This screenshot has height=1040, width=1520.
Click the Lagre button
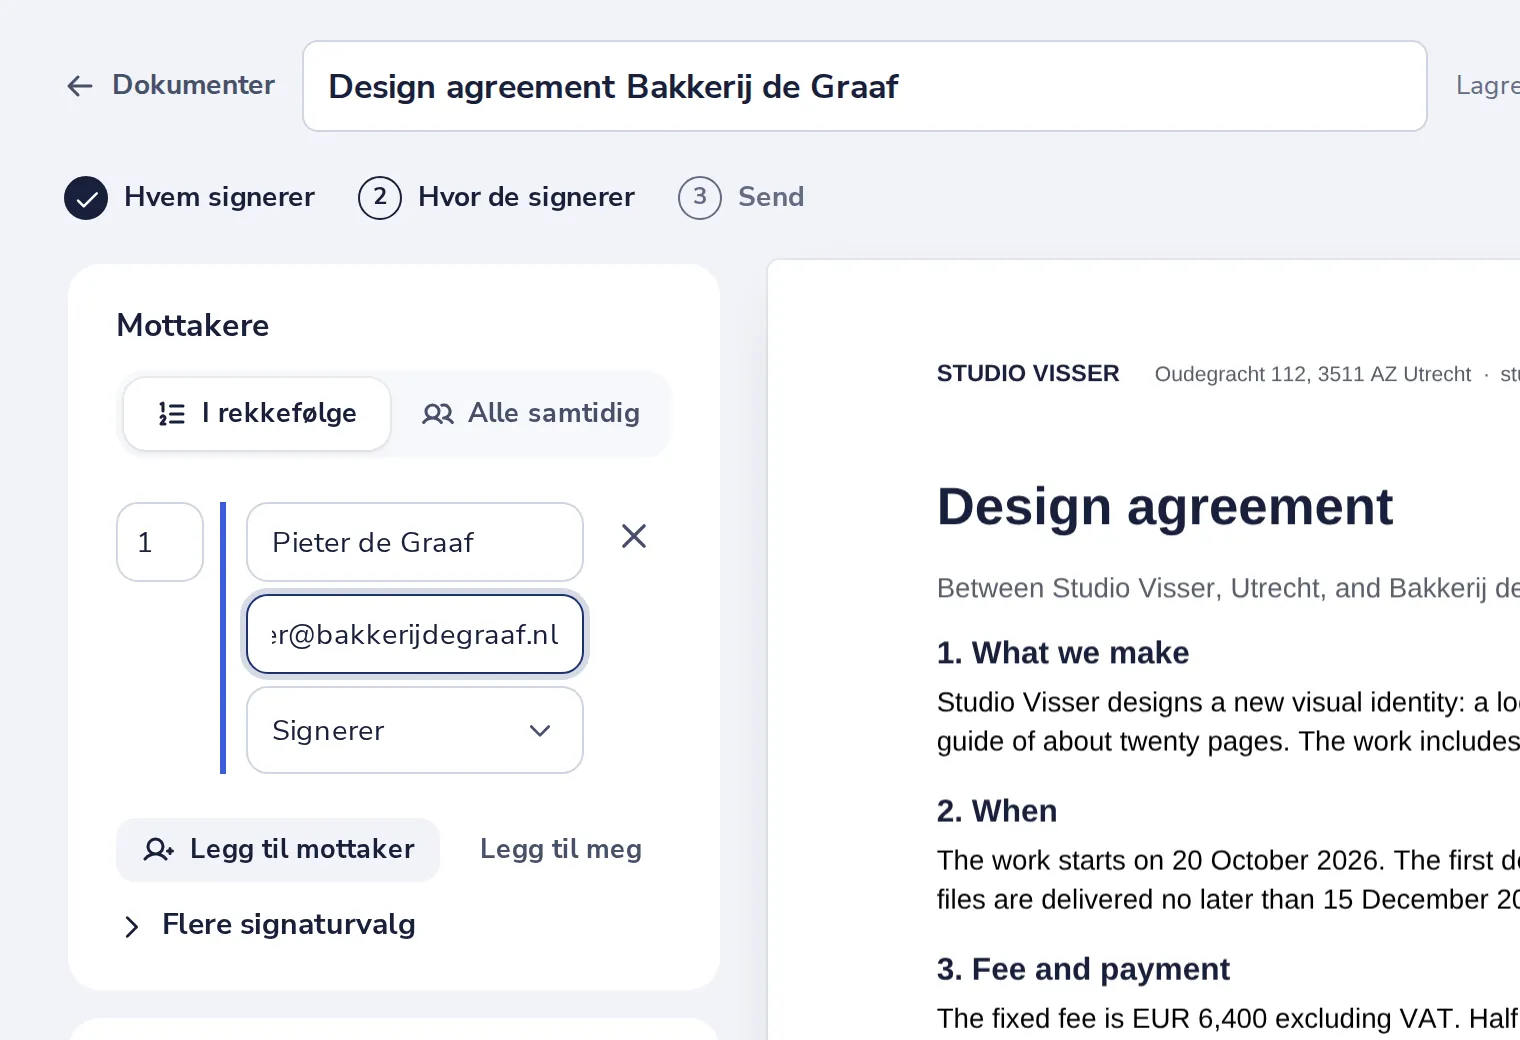[1488, 86]
